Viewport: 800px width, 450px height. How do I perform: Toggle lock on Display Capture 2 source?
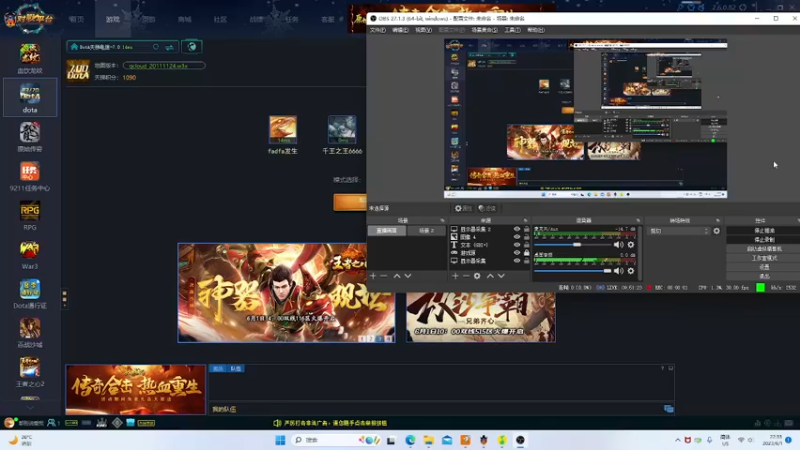pyautogui.click(x=527, y=229)
